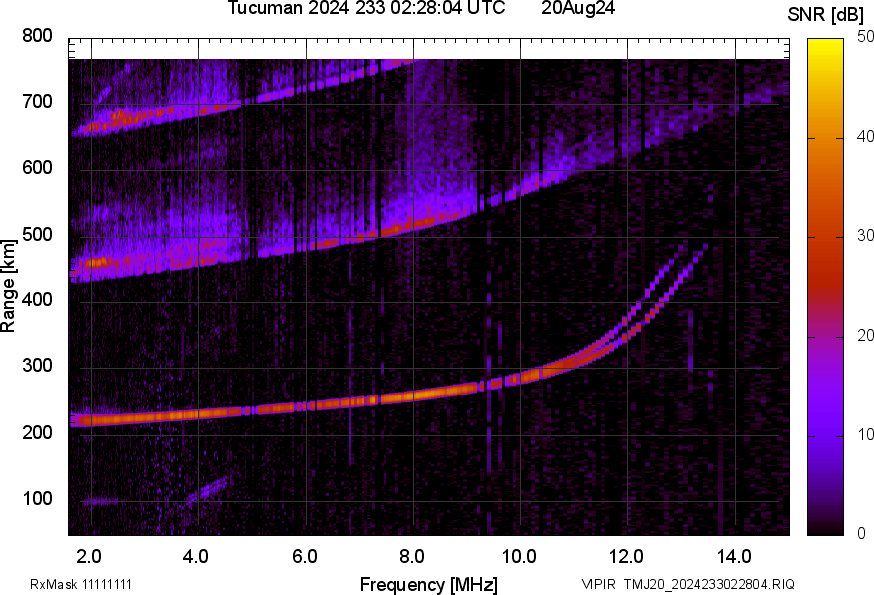Click the colorbar tick label '40'
874x595 pixels.
tap(865, 136)
